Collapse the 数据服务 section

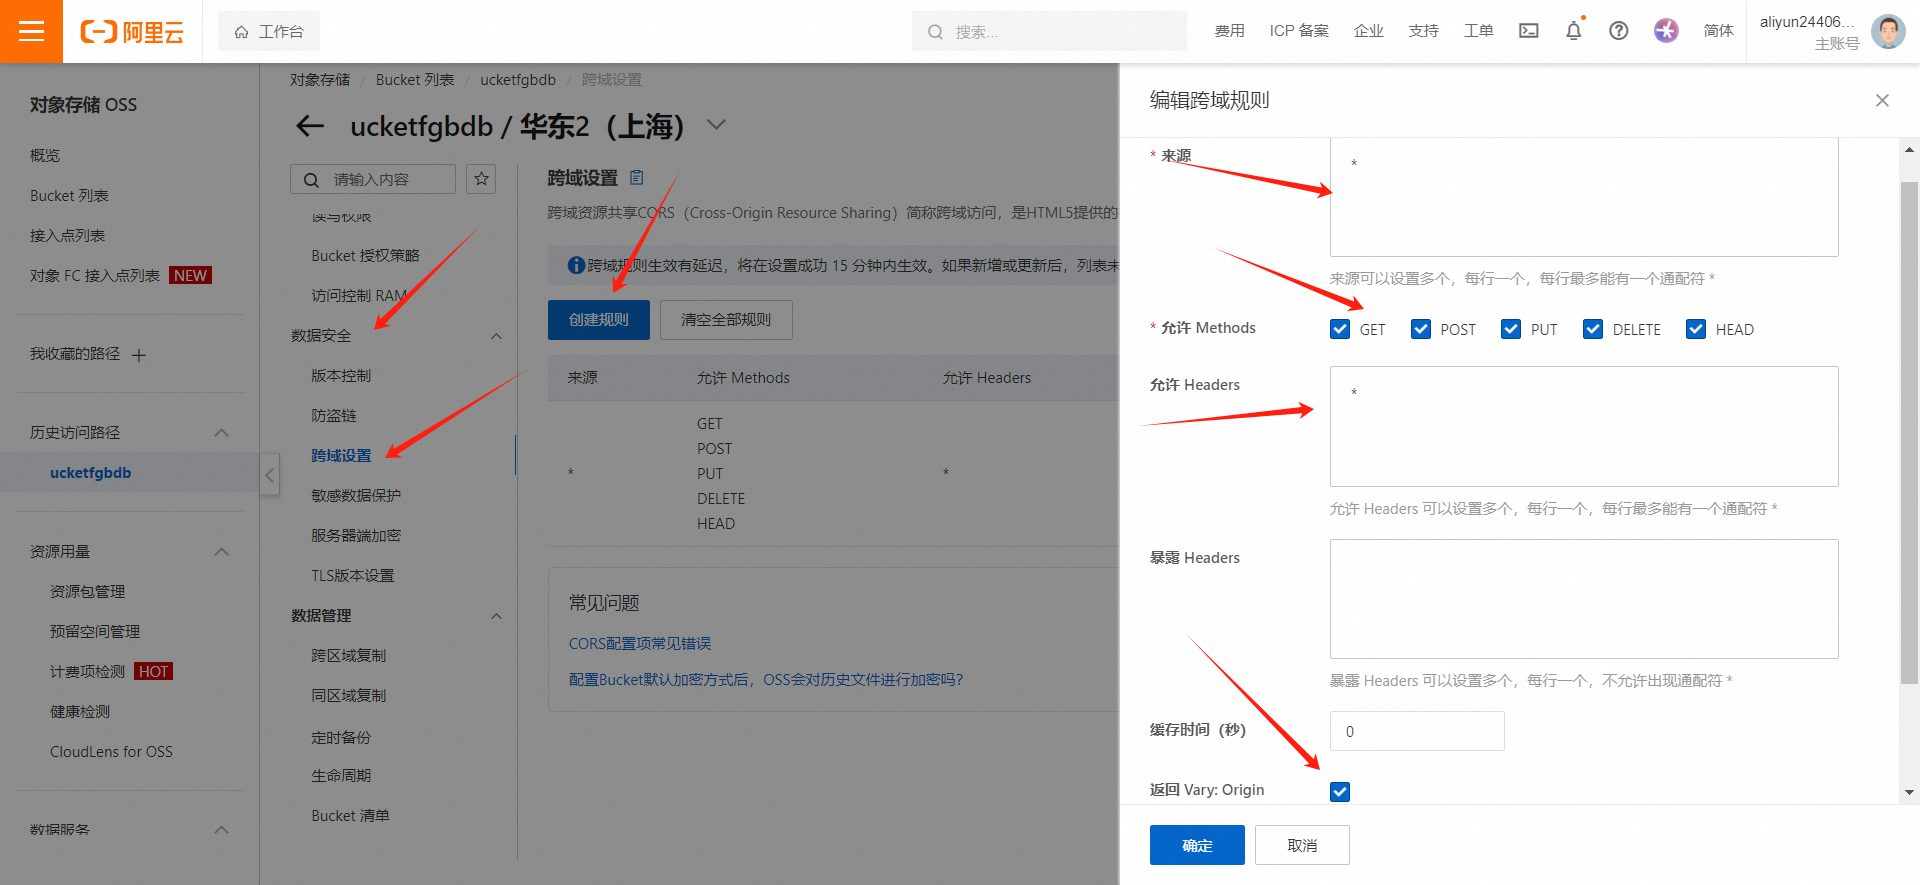pyautogui.click(x=222, y=830)
